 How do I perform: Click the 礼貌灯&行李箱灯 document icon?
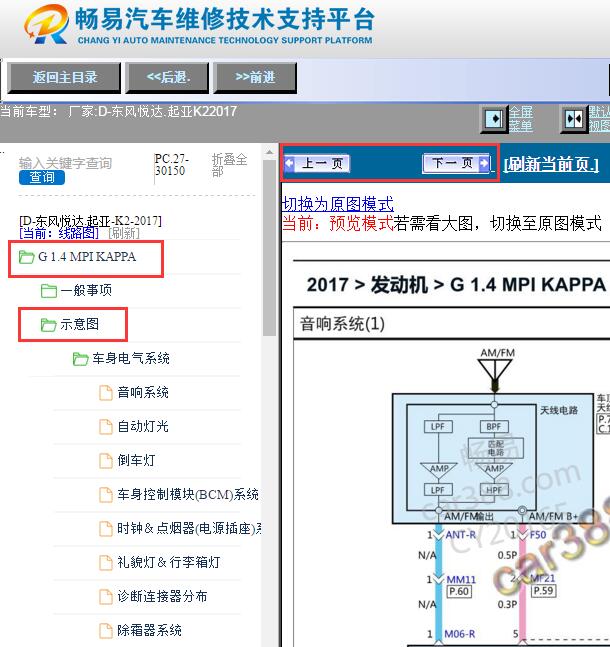[x=106, y=562]
